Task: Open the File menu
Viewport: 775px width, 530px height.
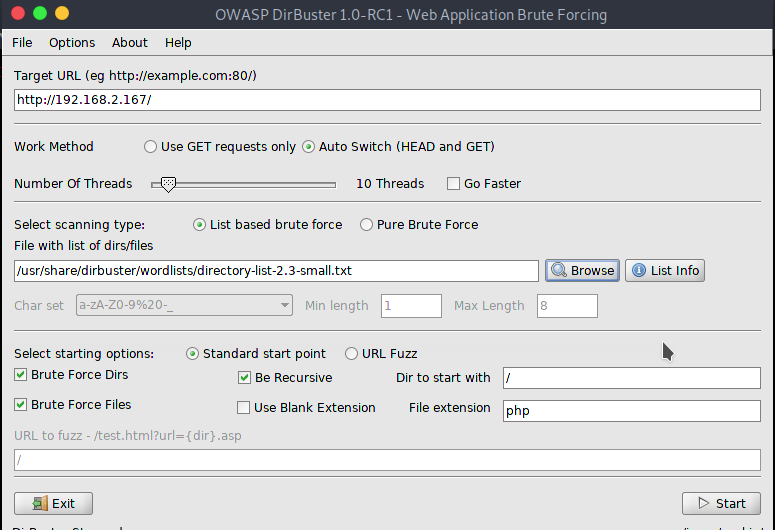Action: [22, 43]
